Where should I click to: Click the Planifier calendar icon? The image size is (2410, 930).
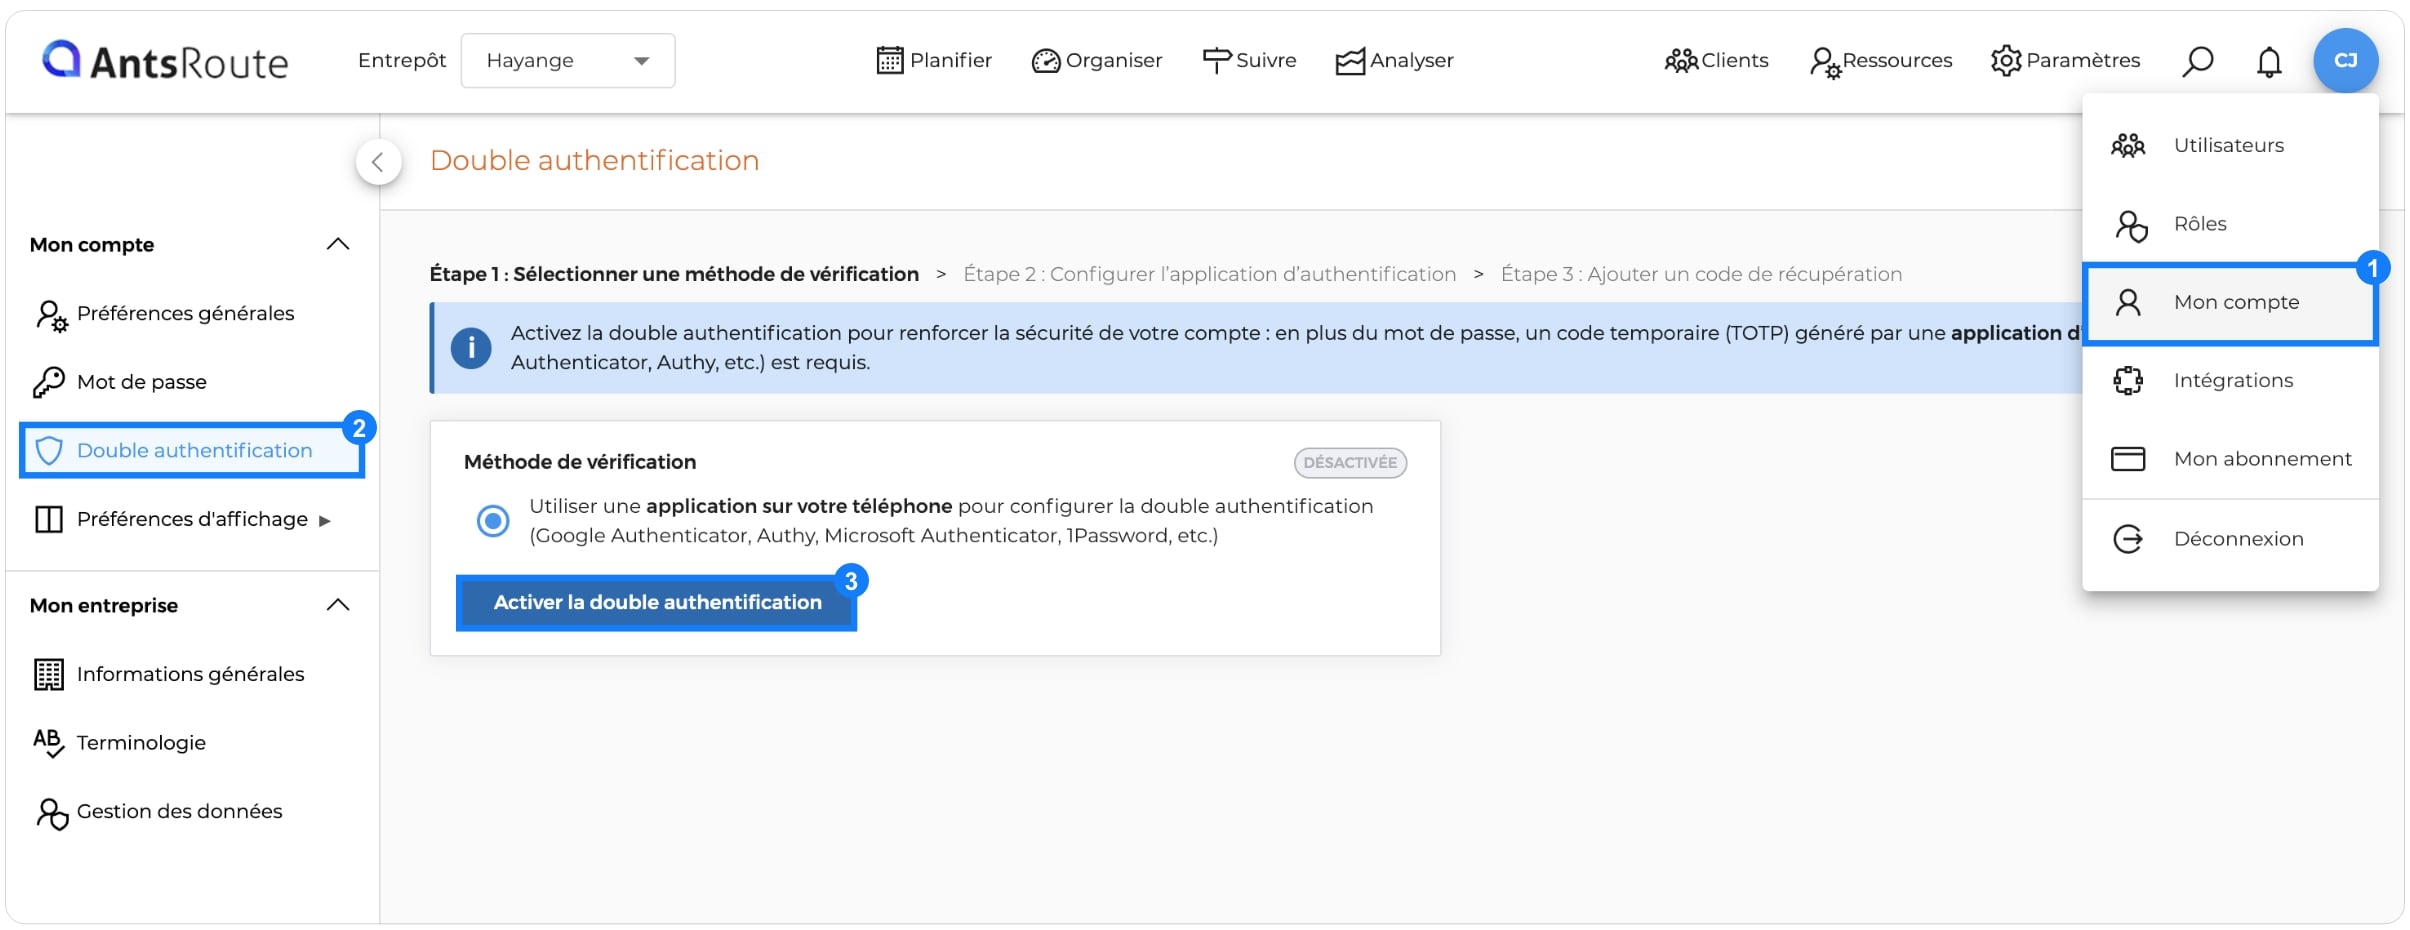(x=889, y=61)
